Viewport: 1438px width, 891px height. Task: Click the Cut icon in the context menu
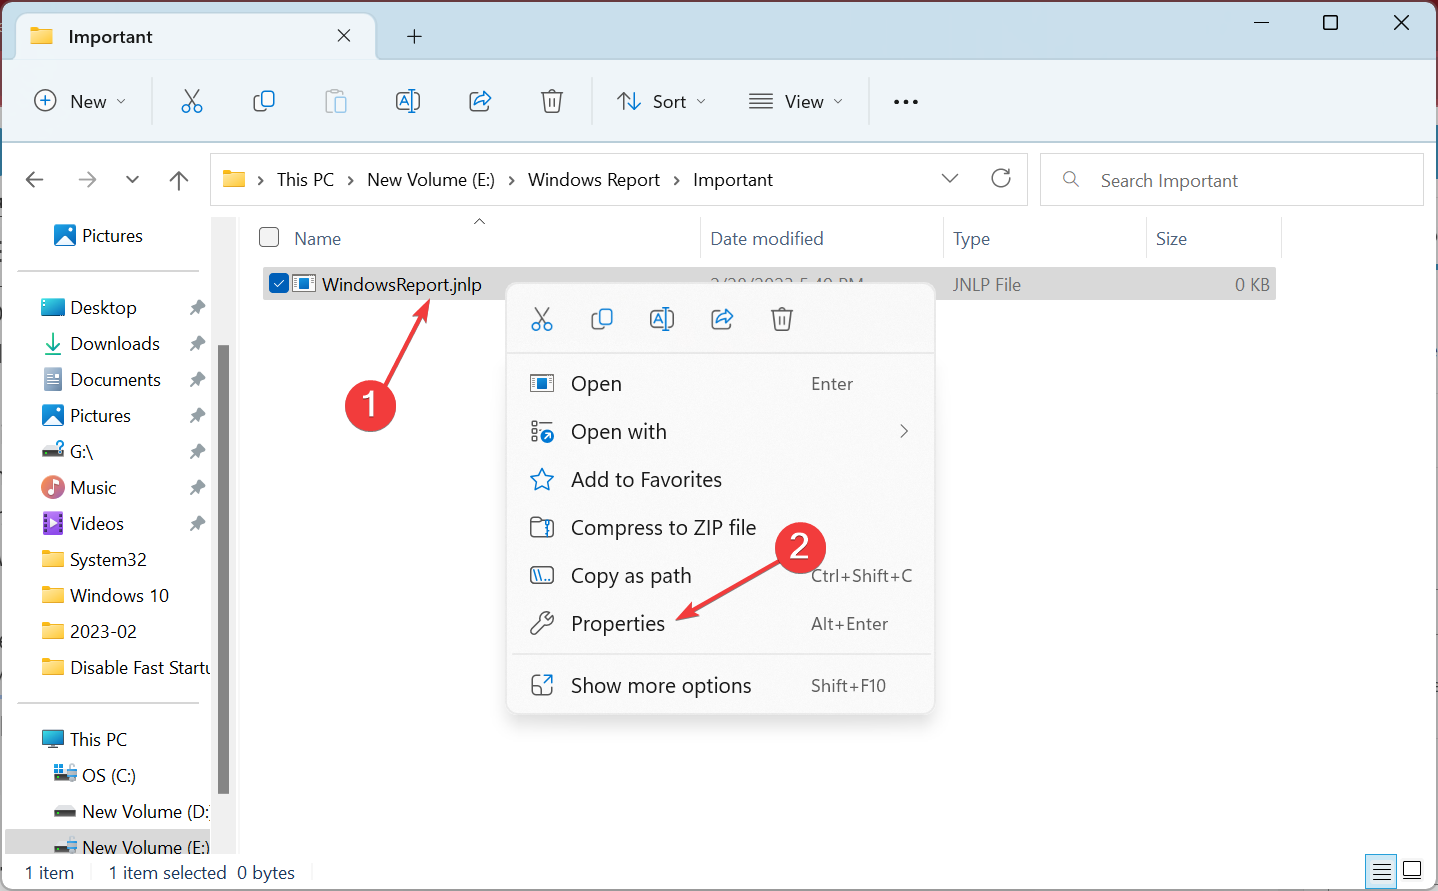pyautogui.click(x=542, y=319)
